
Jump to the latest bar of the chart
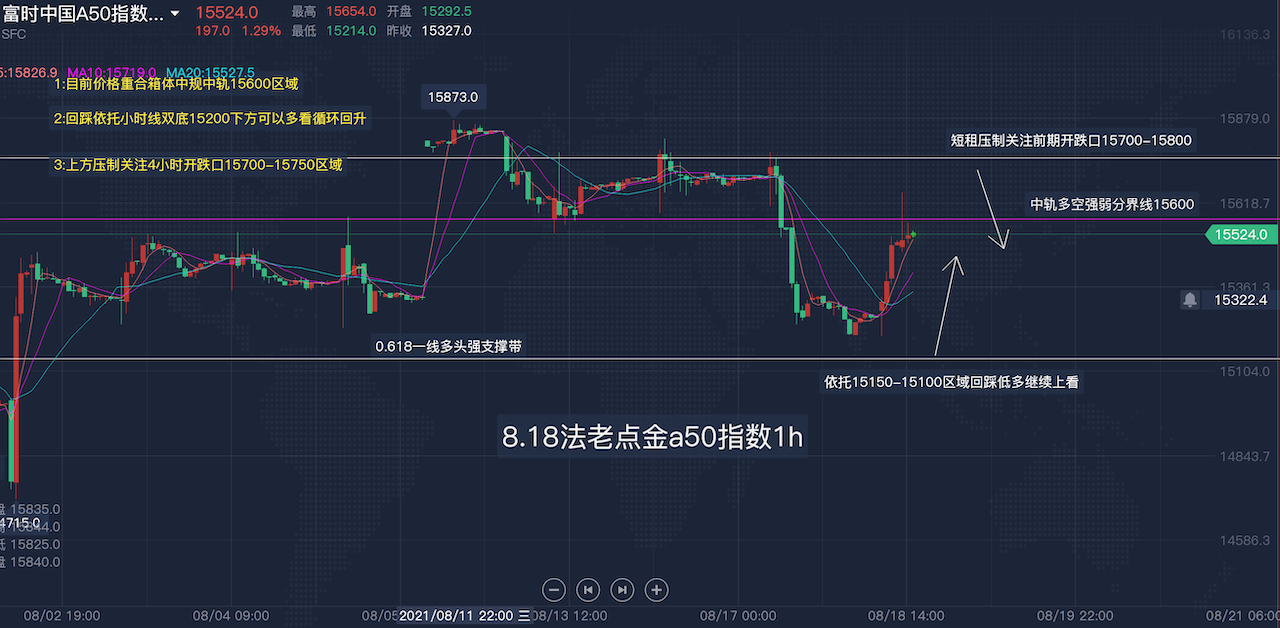click(622, 589)
